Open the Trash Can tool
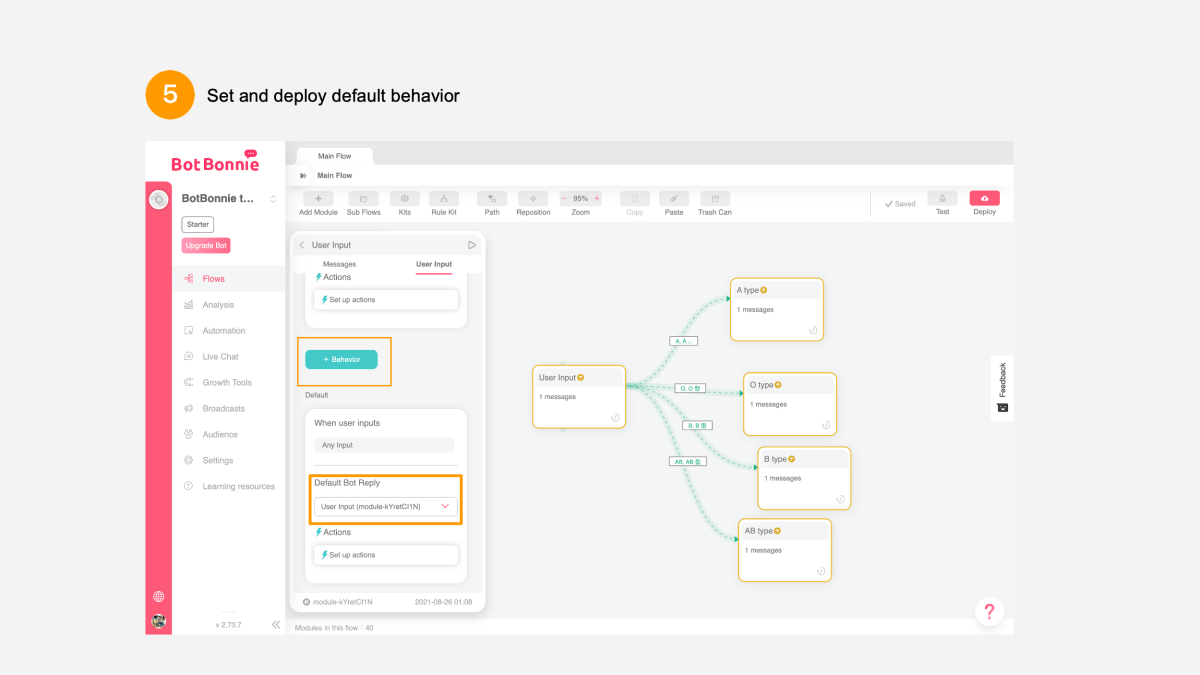1200x675 pixels. click(x=715, y=199)
